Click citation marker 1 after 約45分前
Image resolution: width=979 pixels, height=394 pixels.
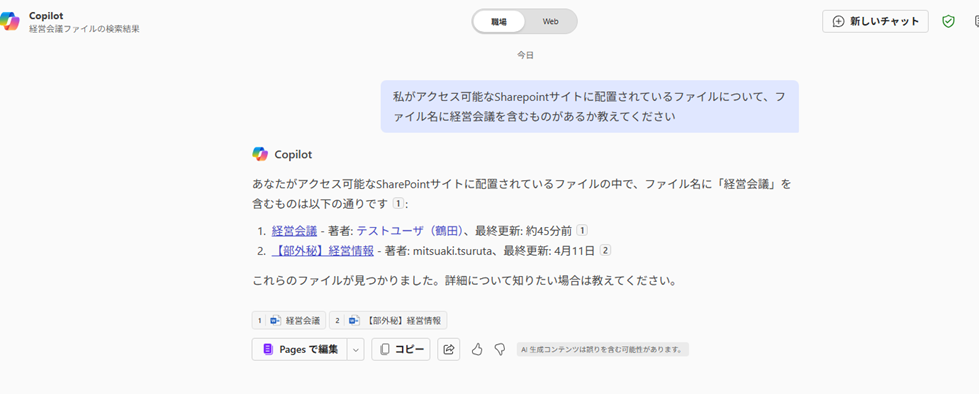pyautogui.click(x=582, y=230)
